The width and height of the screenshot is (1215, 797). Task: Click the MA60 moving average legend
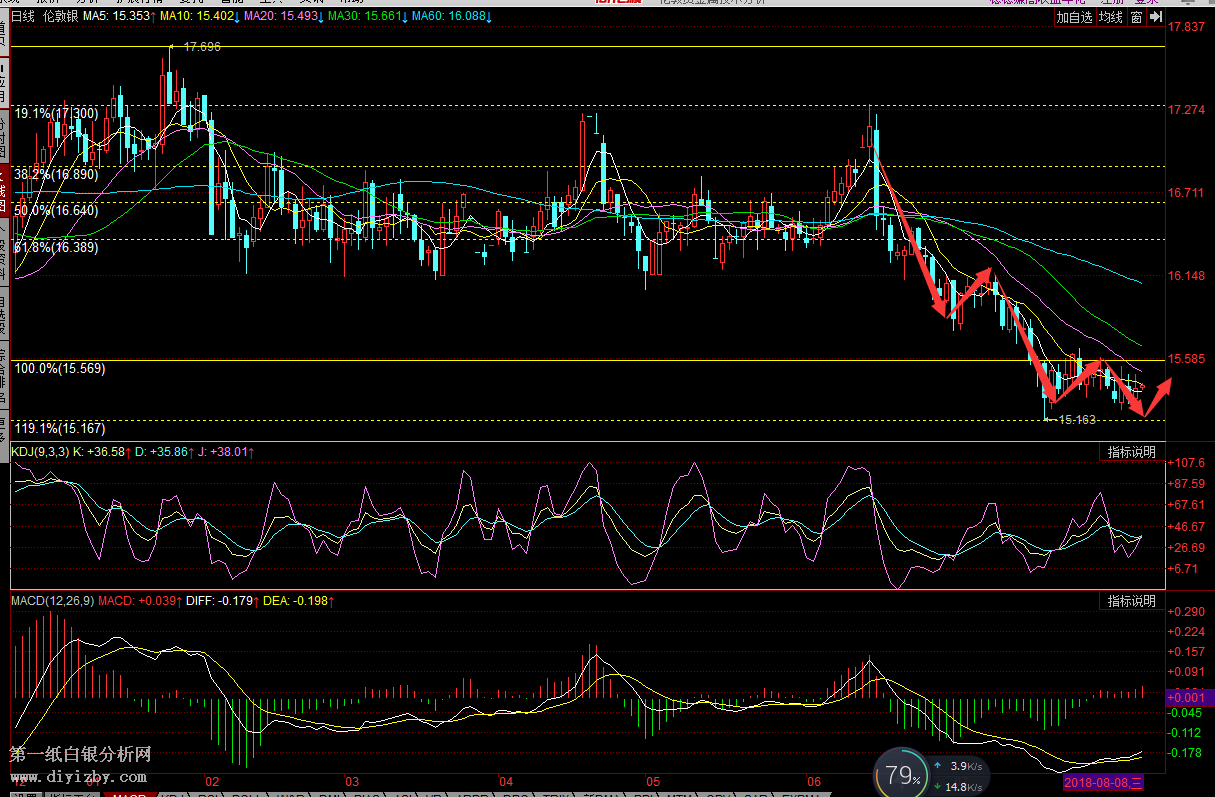[450, 17]
